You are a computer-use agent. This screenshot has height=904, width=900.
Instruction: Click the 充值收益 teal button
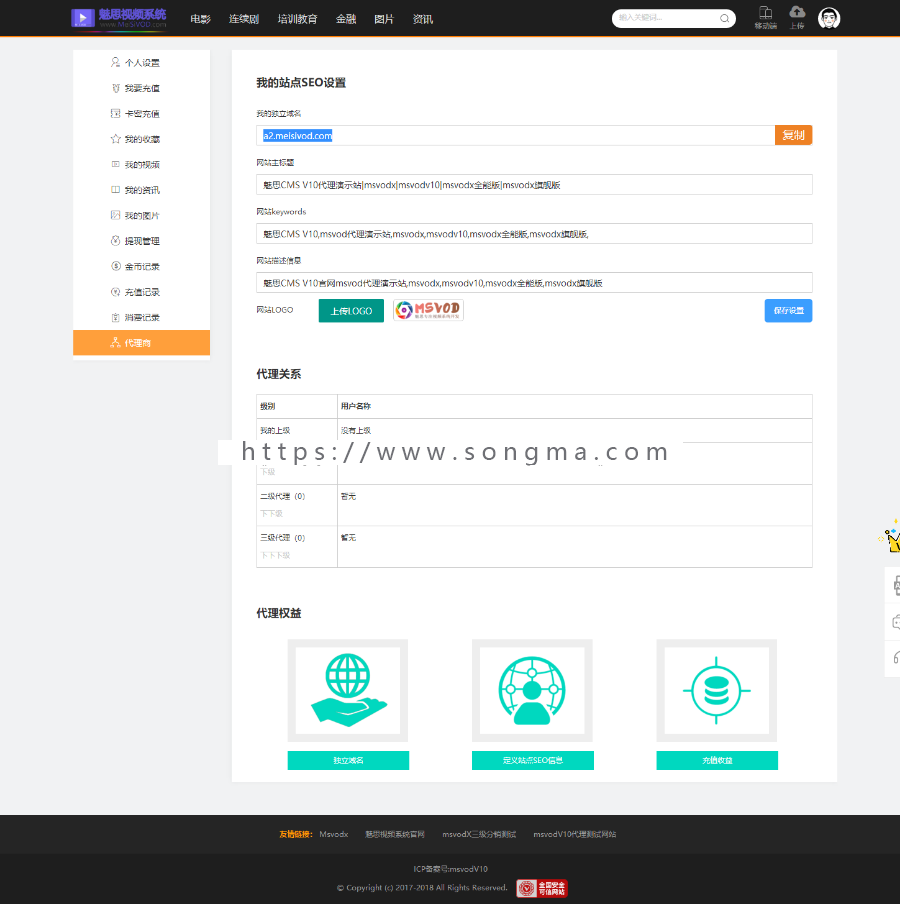tap(717, 760)
